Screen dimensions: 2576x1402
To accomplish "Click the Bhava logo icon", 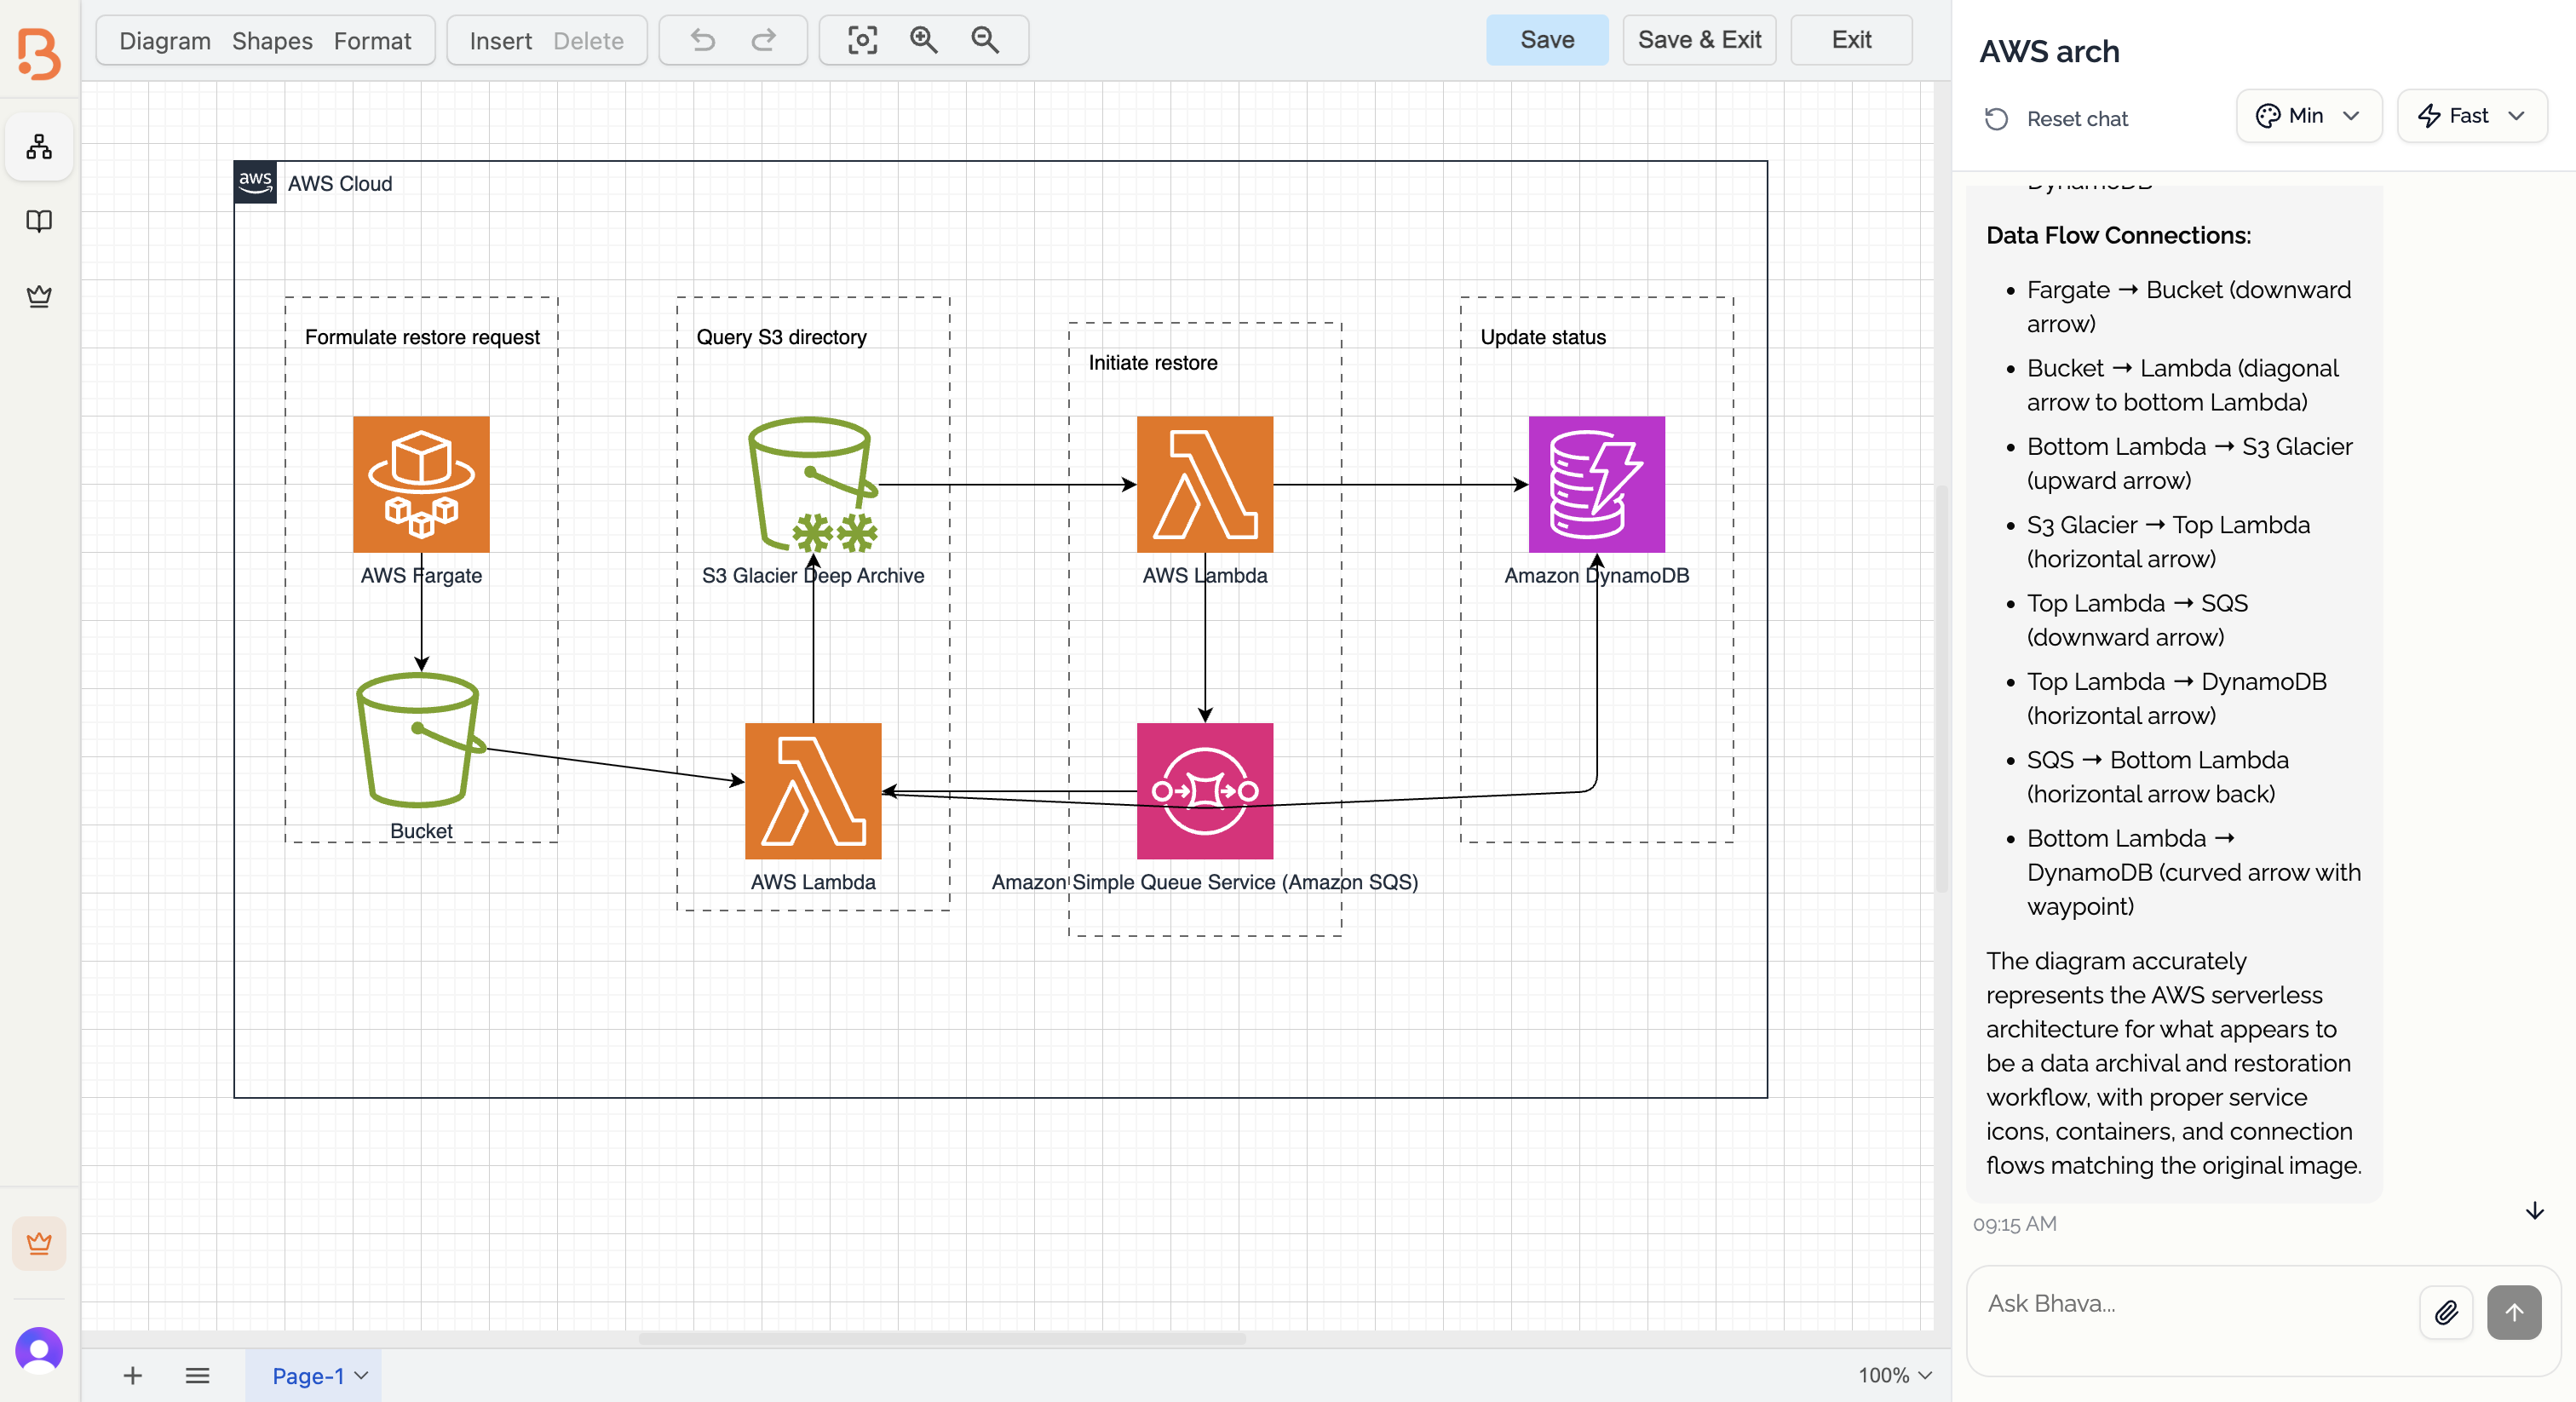I will click(x=39, y=52).
